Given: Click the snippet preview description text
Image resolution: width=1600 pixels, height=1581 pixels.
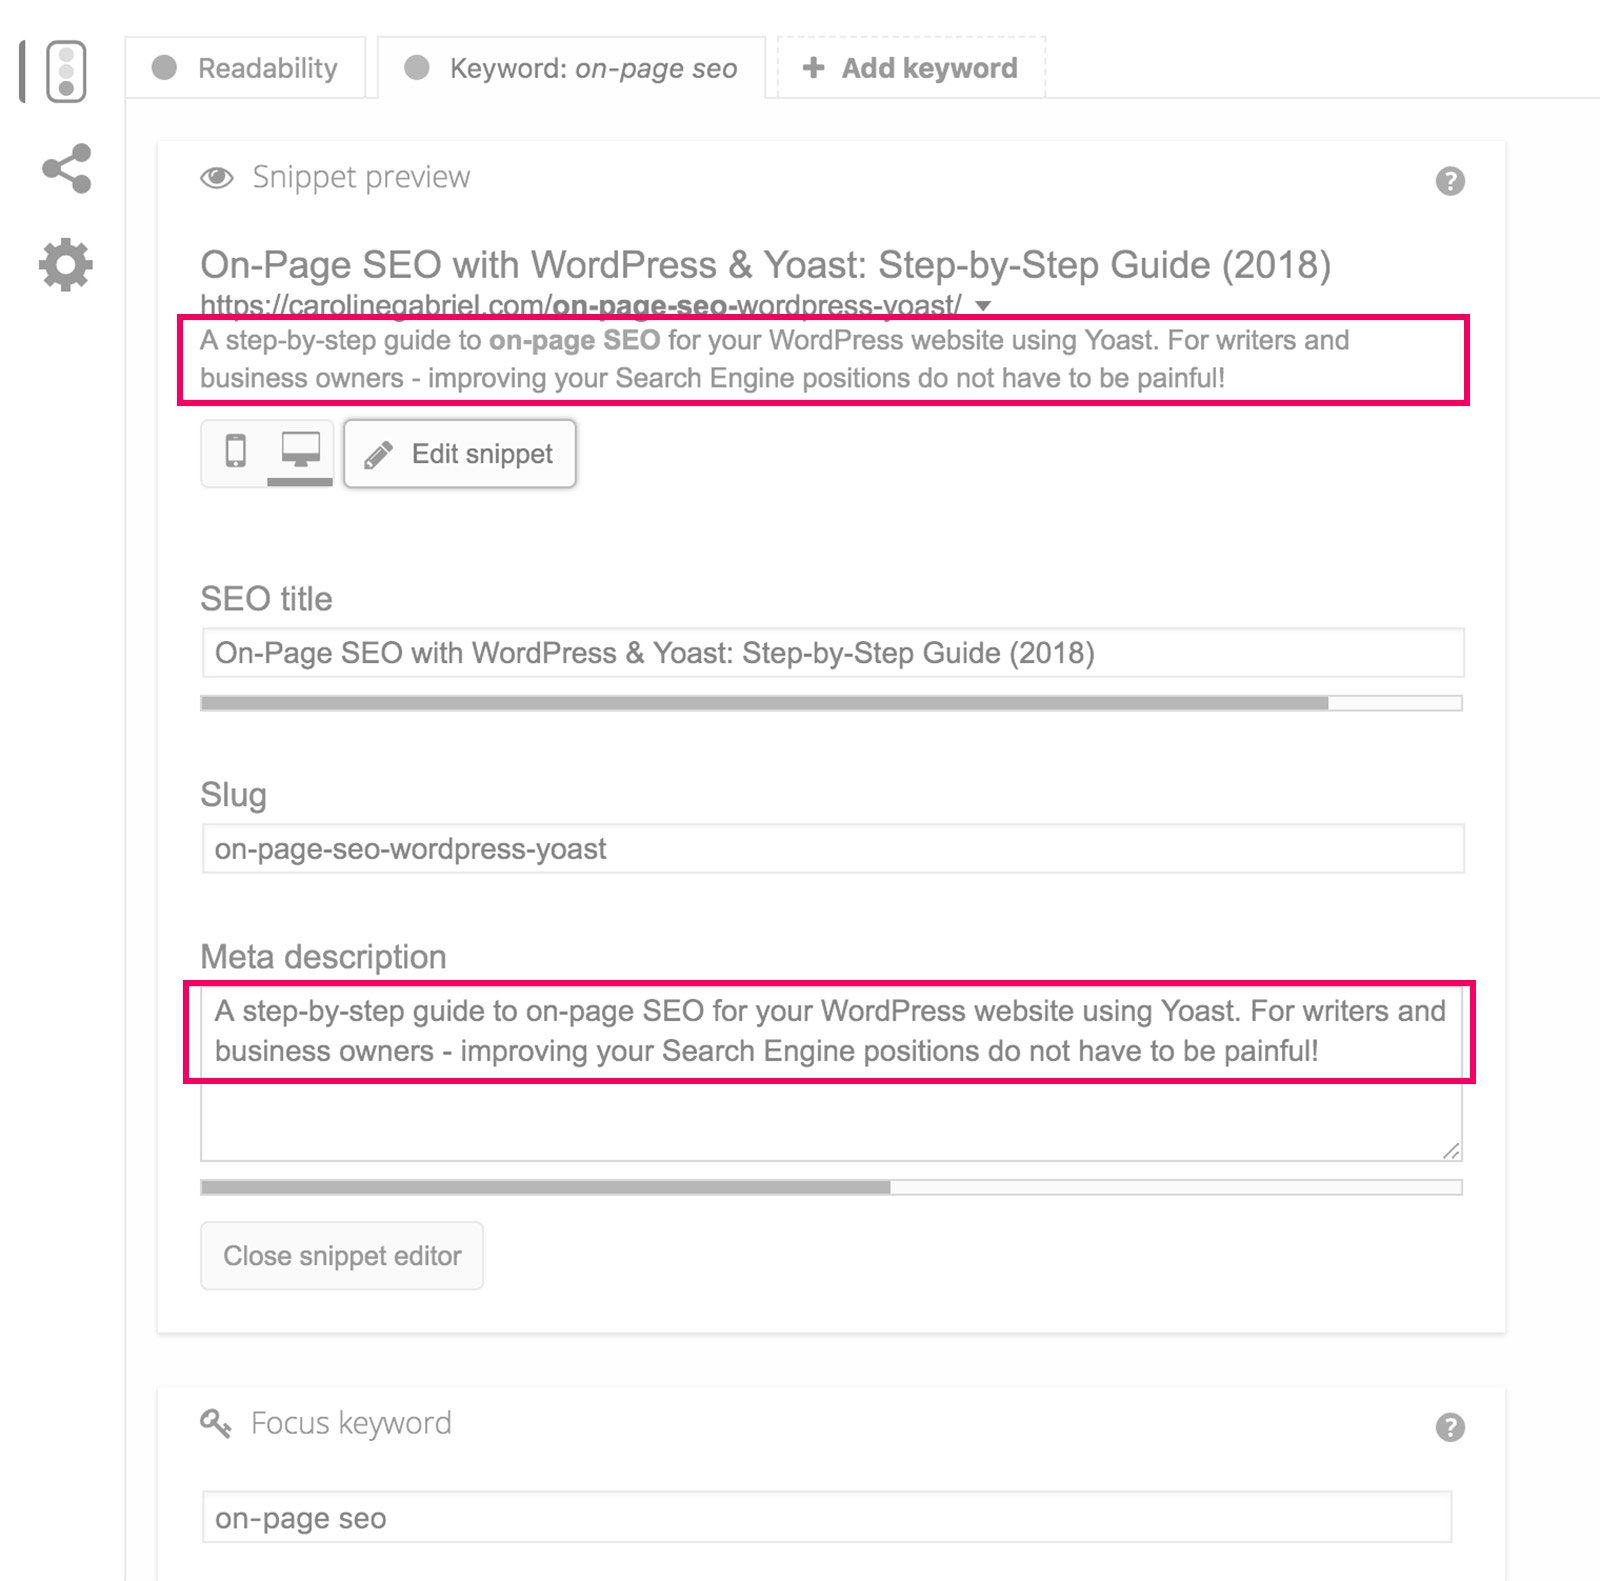Looking at the screenshot, I should 774,359.
